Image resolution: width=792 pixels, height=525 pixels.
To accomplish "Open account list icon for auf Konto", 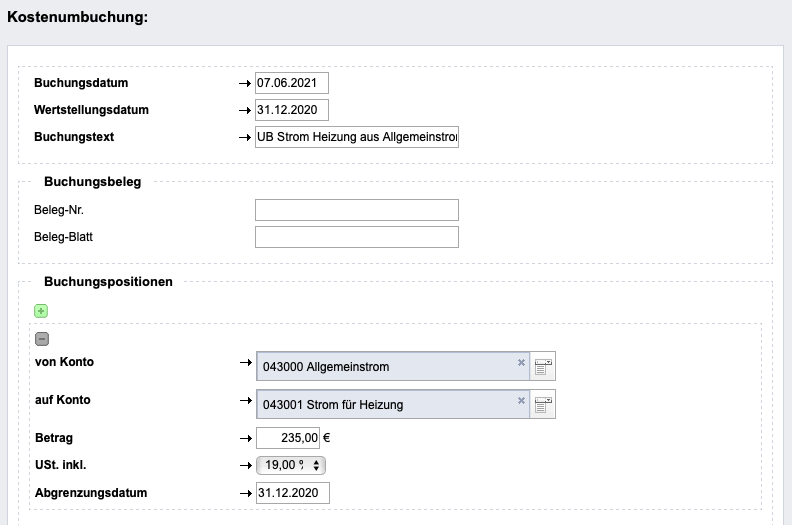I will (542, 404).
